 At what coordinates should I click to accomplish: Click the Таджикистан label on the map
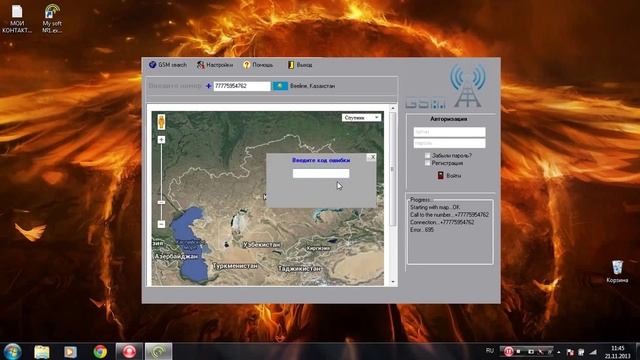click(300, 269)
